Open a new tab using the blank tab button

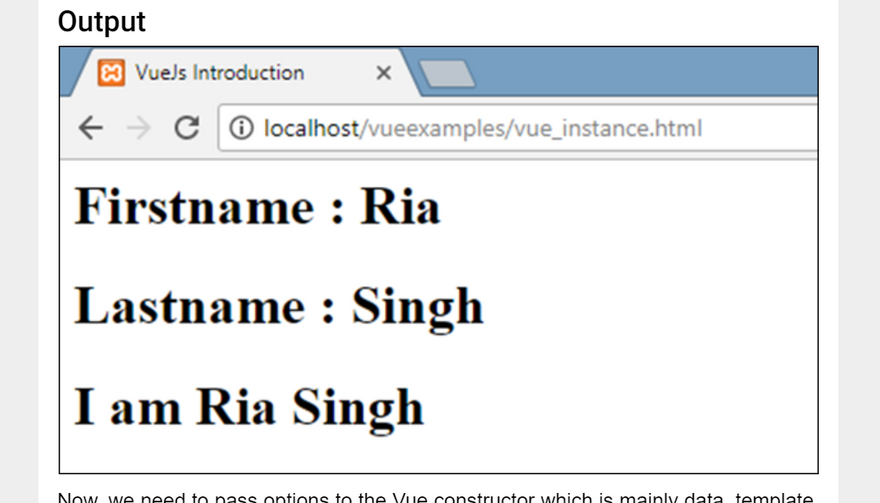click(x=445, y=74)
